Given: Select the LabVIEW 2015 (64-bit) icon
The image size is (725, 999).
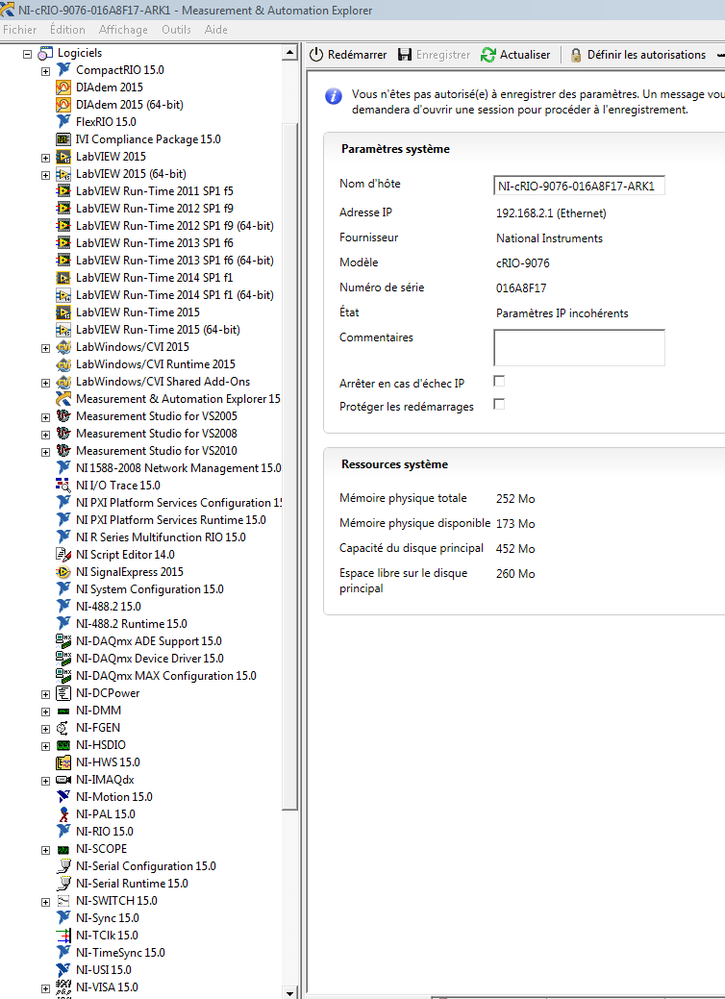Looking at the screenshot, I should point(63,173).
